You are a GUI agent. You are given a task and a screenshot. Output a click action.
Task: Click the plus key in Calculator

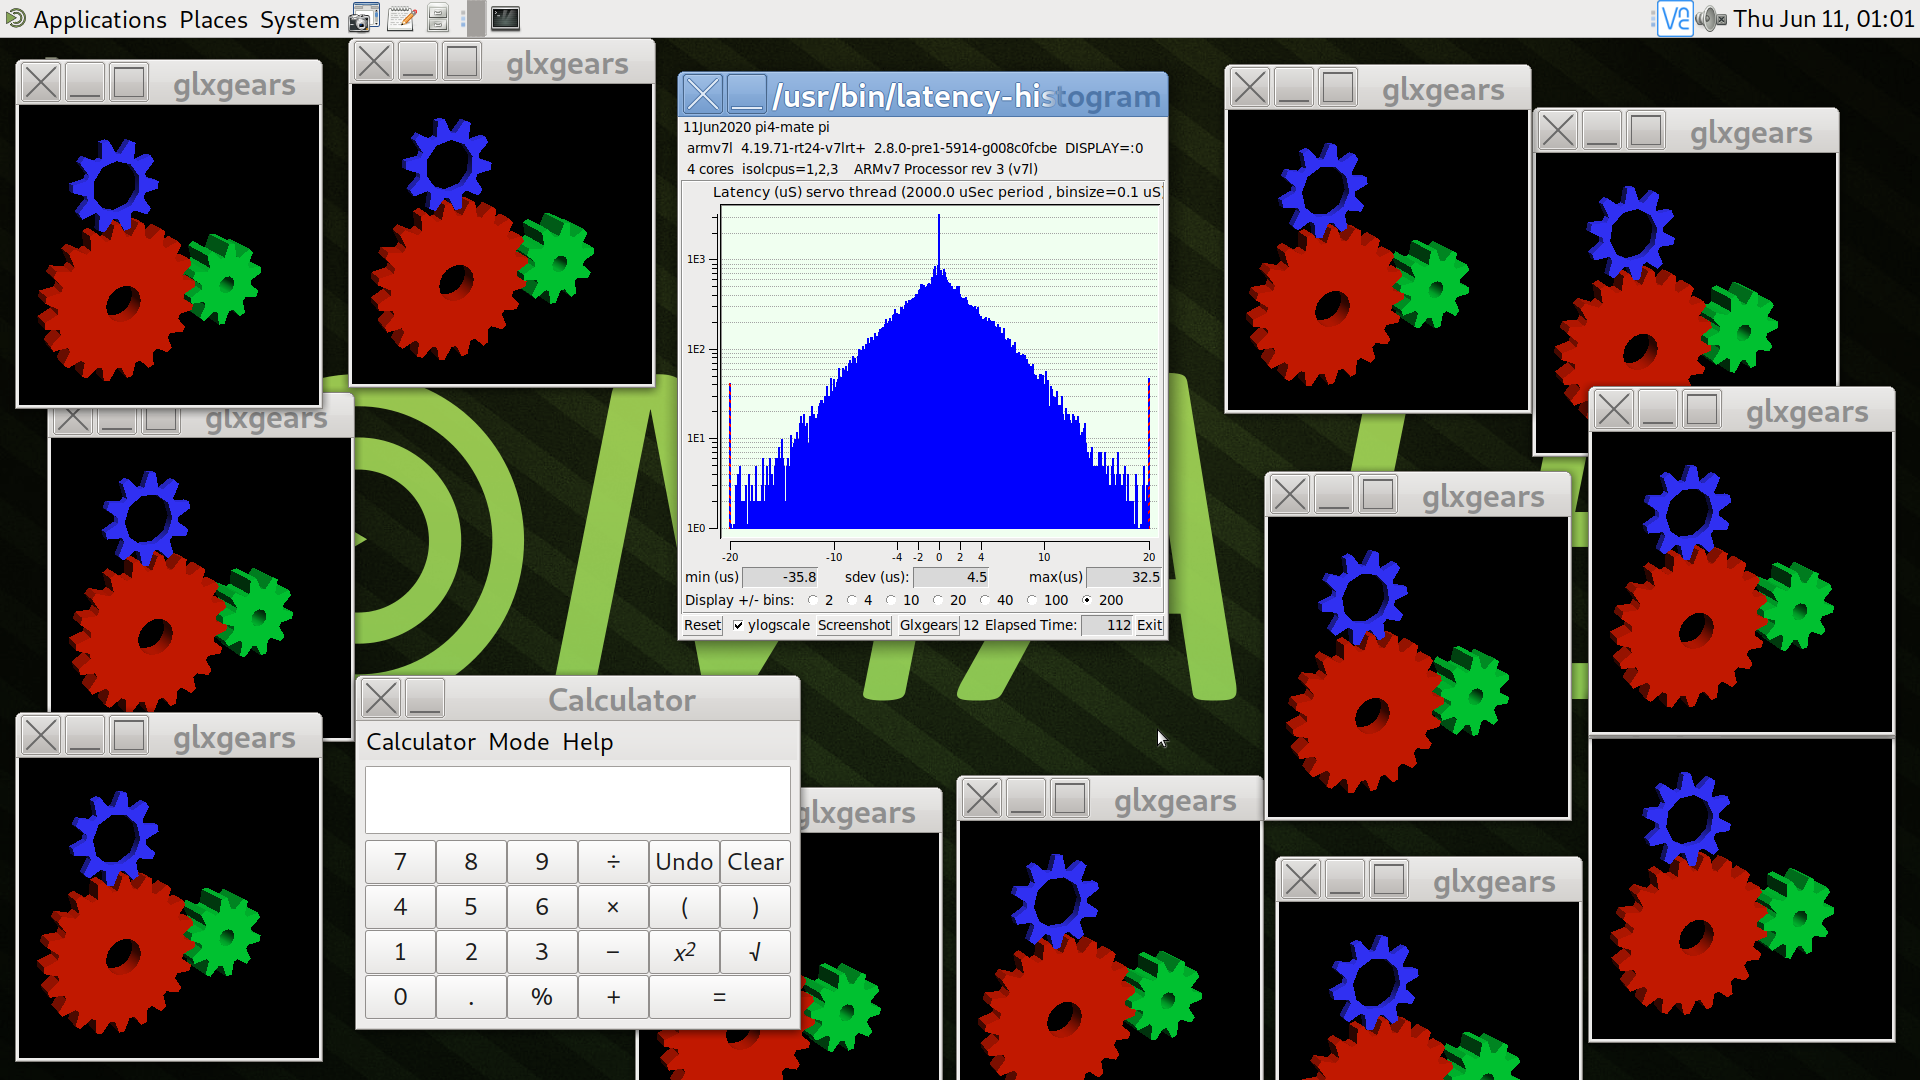coord(613,997)
